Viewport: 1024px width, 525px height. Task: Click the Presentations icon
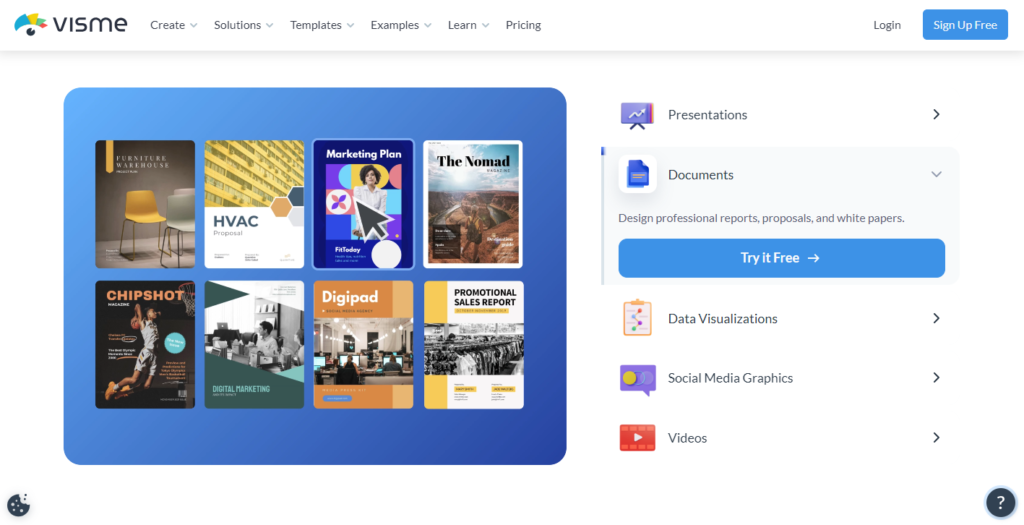click(637, 115)
